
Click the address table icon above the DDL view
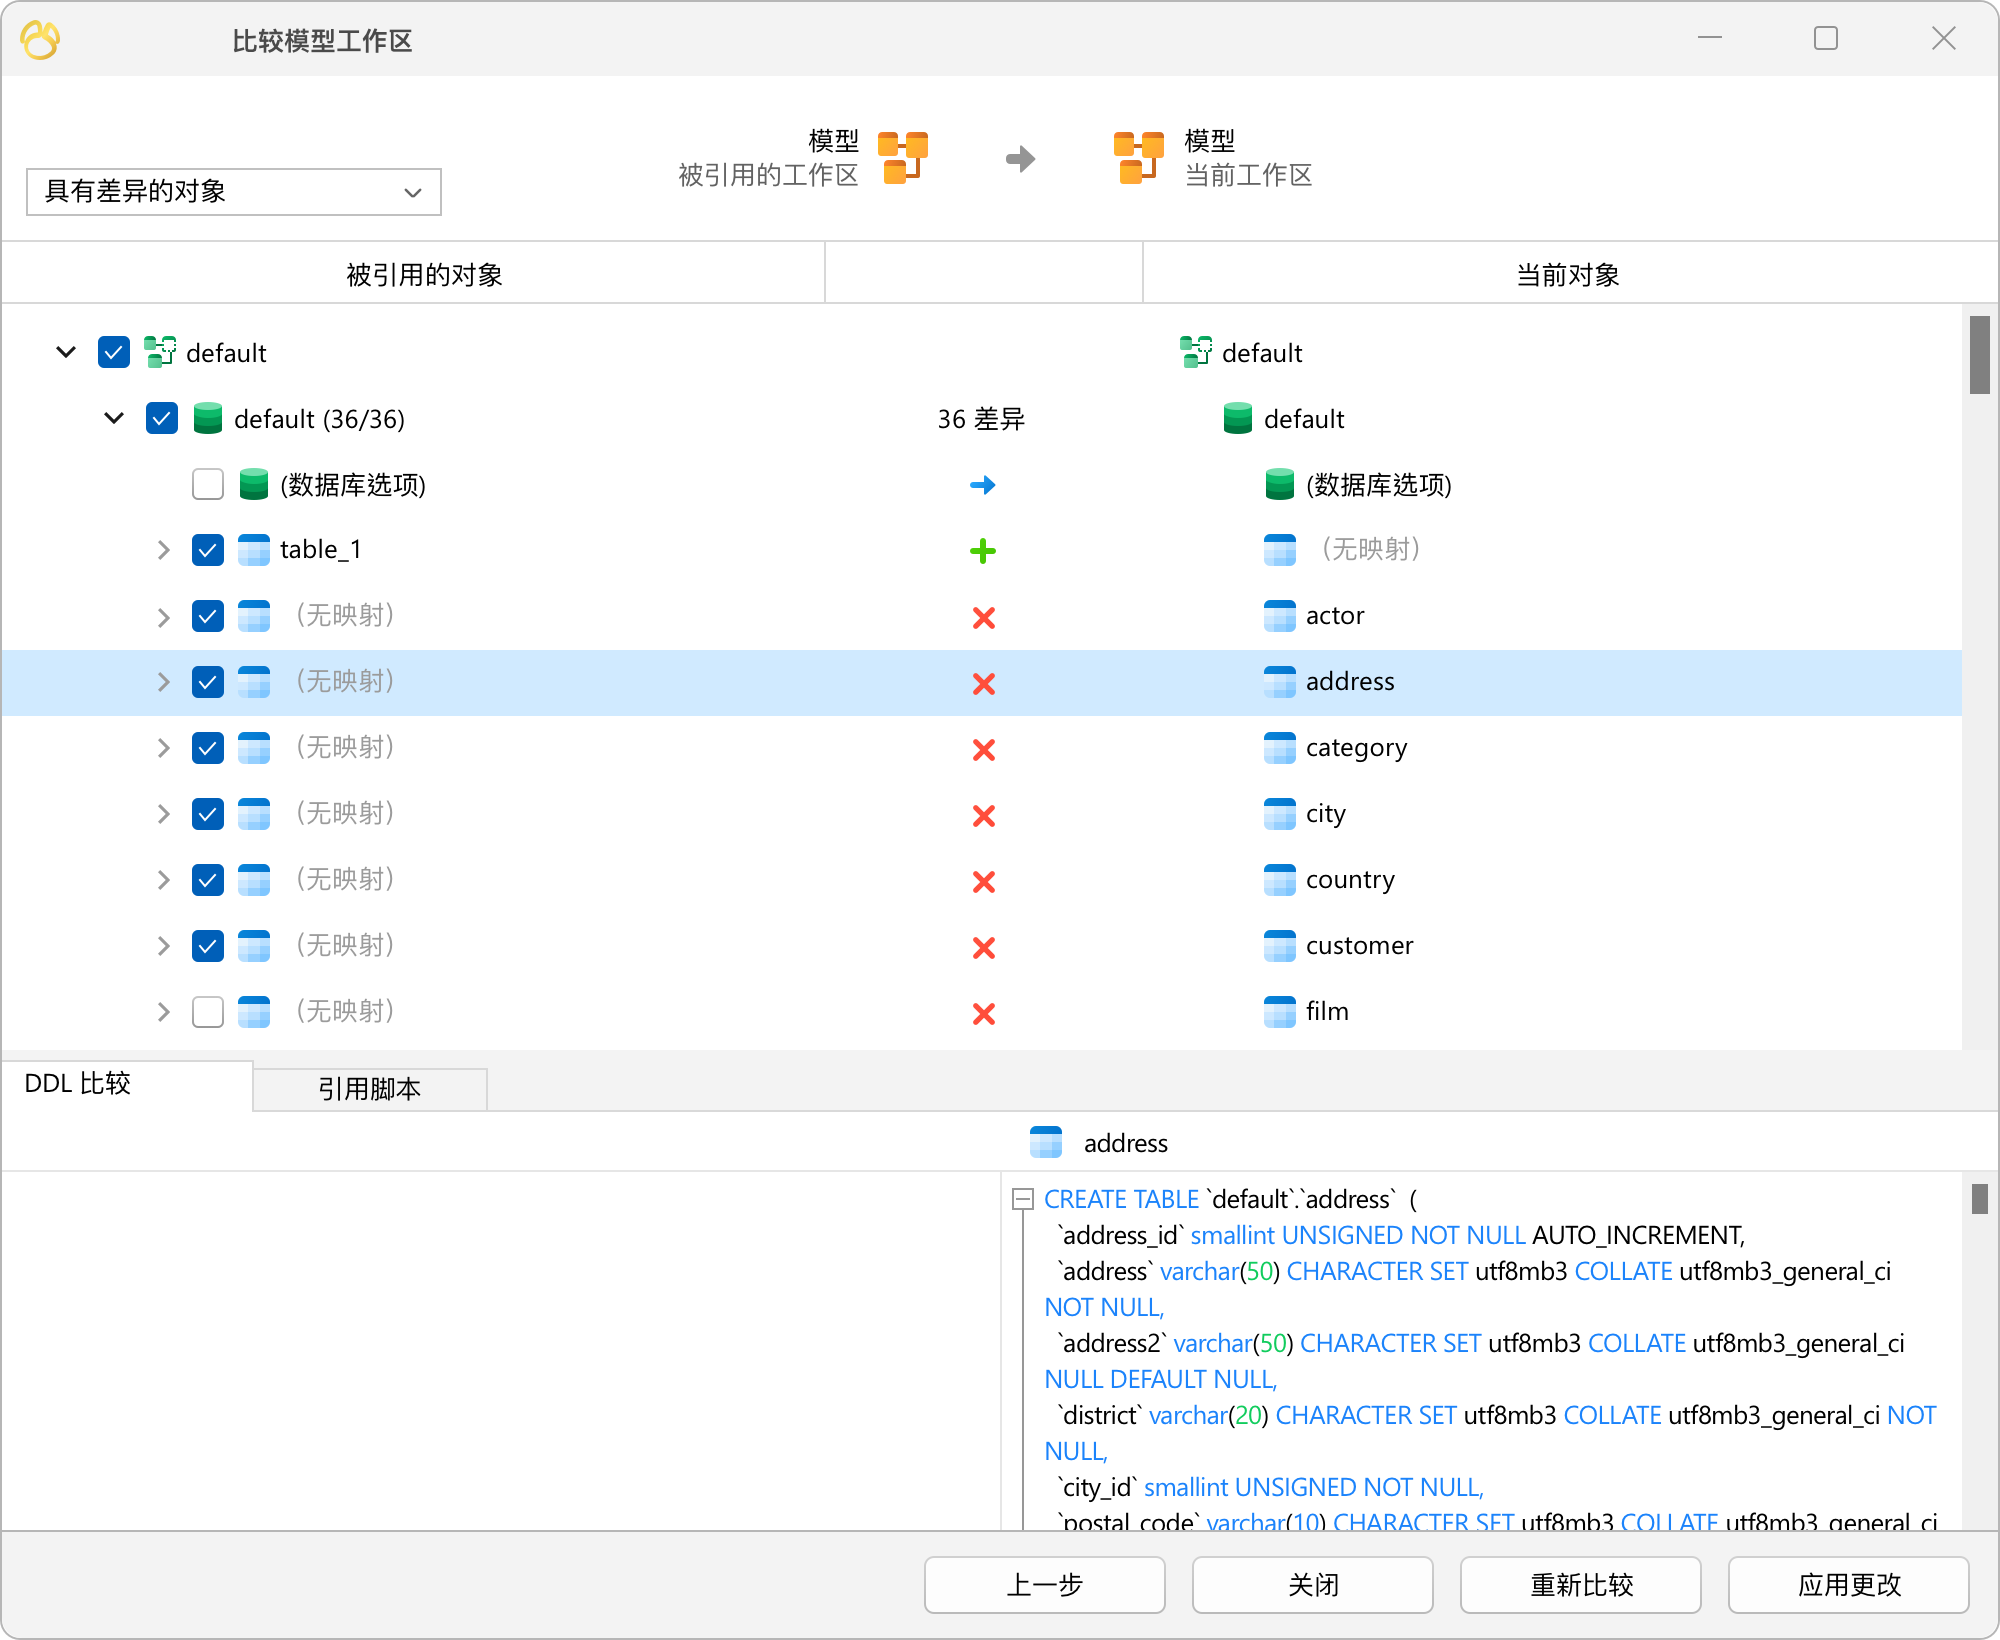1046,1142
